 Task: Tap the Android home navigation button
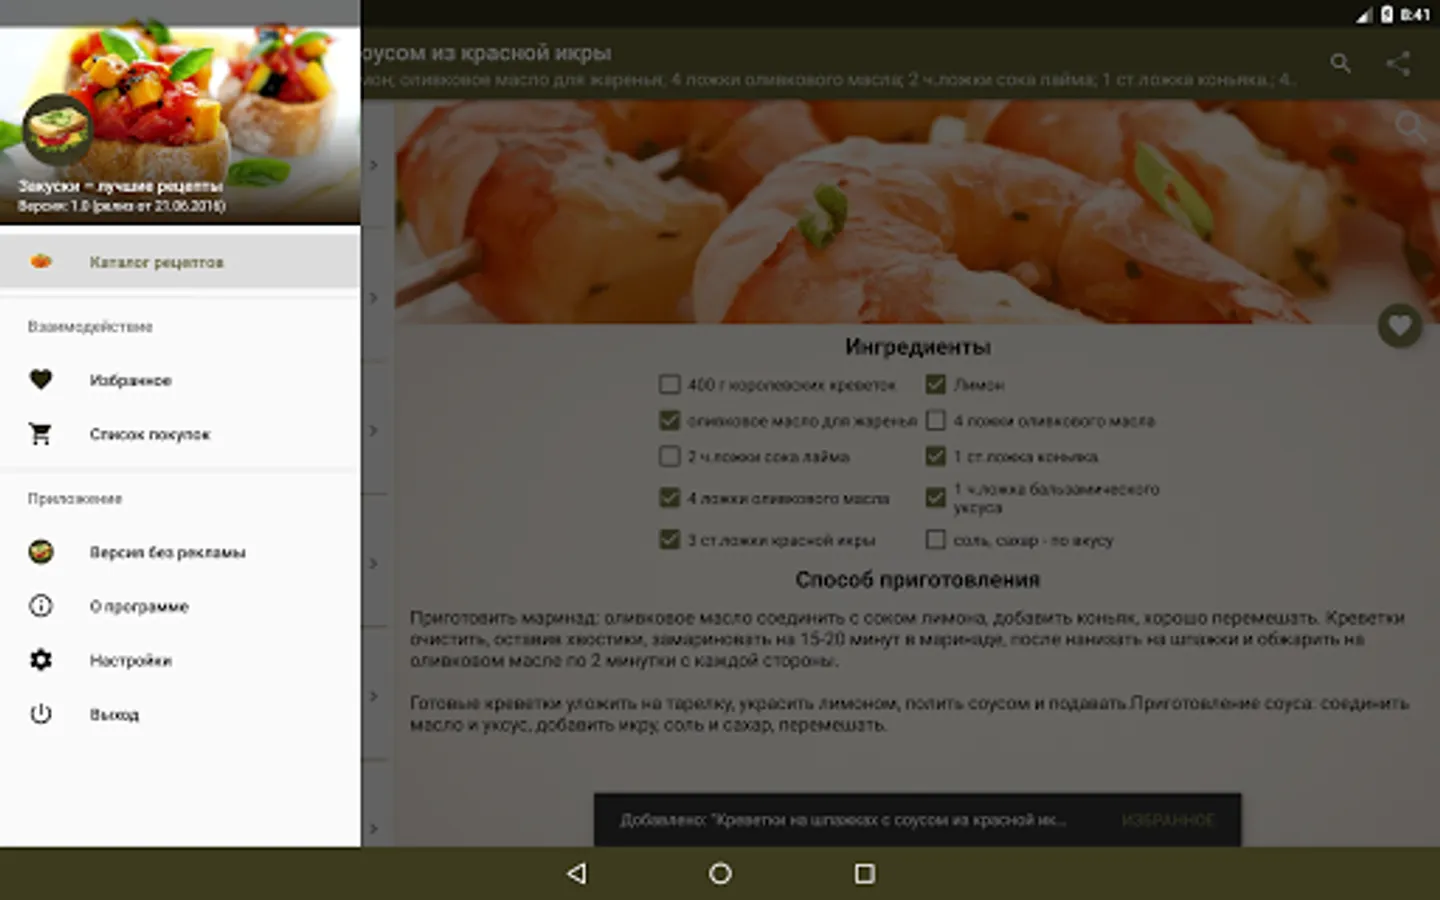720,873
